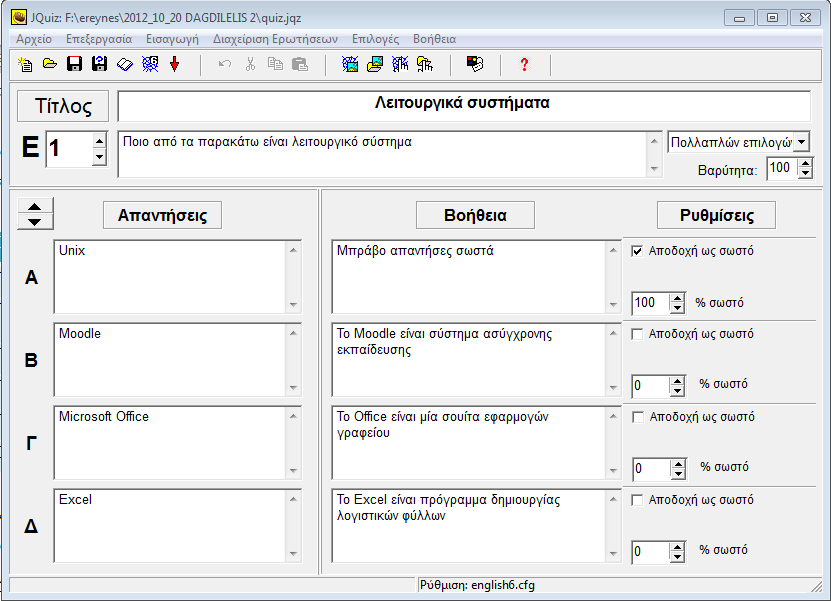Increase the Βαρύτητα weight value
This screenshot has height=601, width=831.
click(x=806, y=163)
